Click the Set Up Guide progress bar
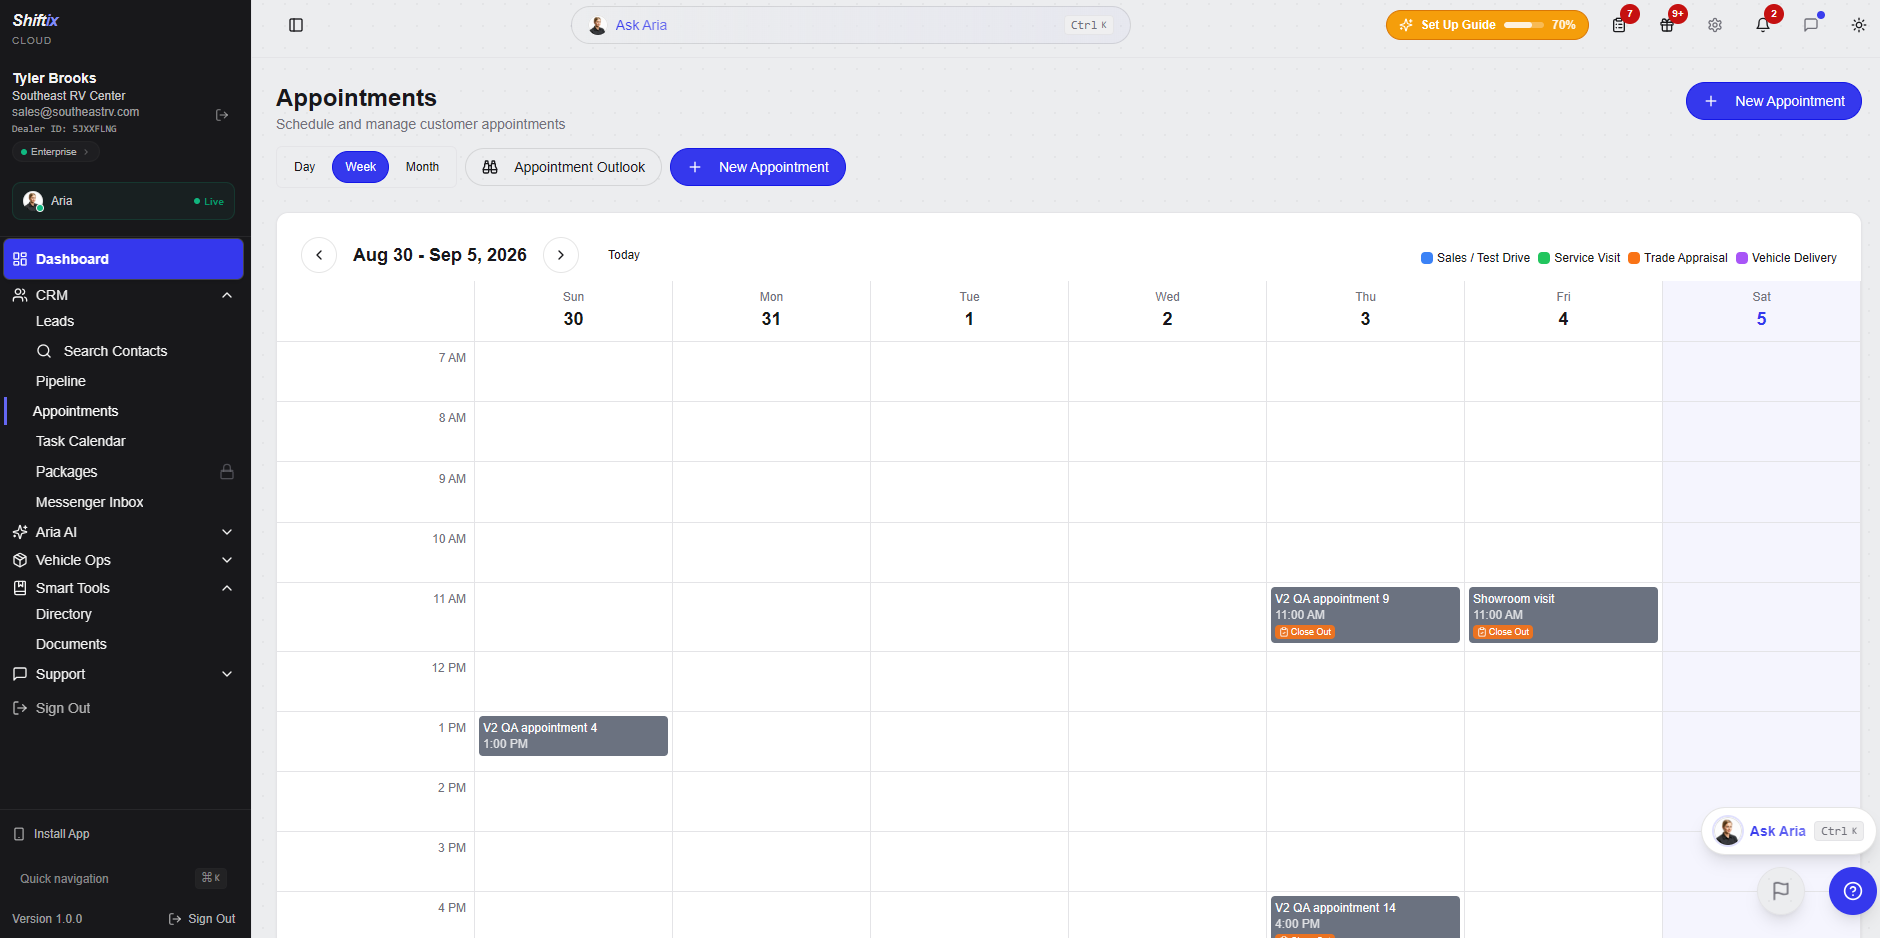Screen dimensions: 1880x938 pos(1524,25)
